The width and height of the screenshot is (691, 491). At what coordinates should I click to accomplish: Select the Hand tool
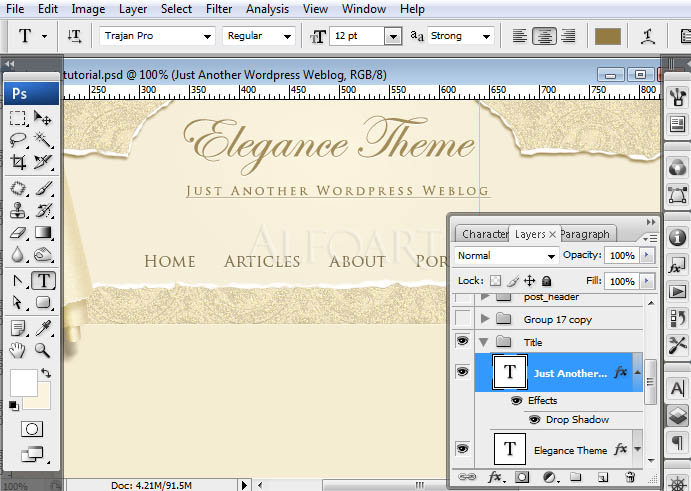tap(18, 350)
